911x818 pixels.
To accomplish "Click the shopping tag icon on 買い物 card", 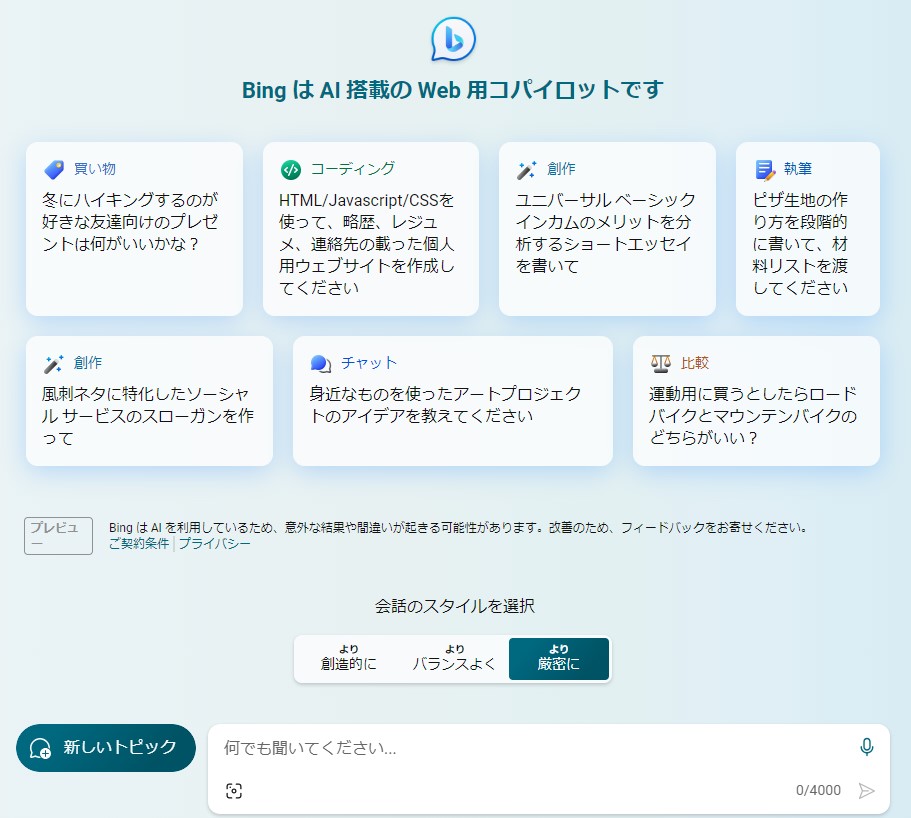I will 54,169.
